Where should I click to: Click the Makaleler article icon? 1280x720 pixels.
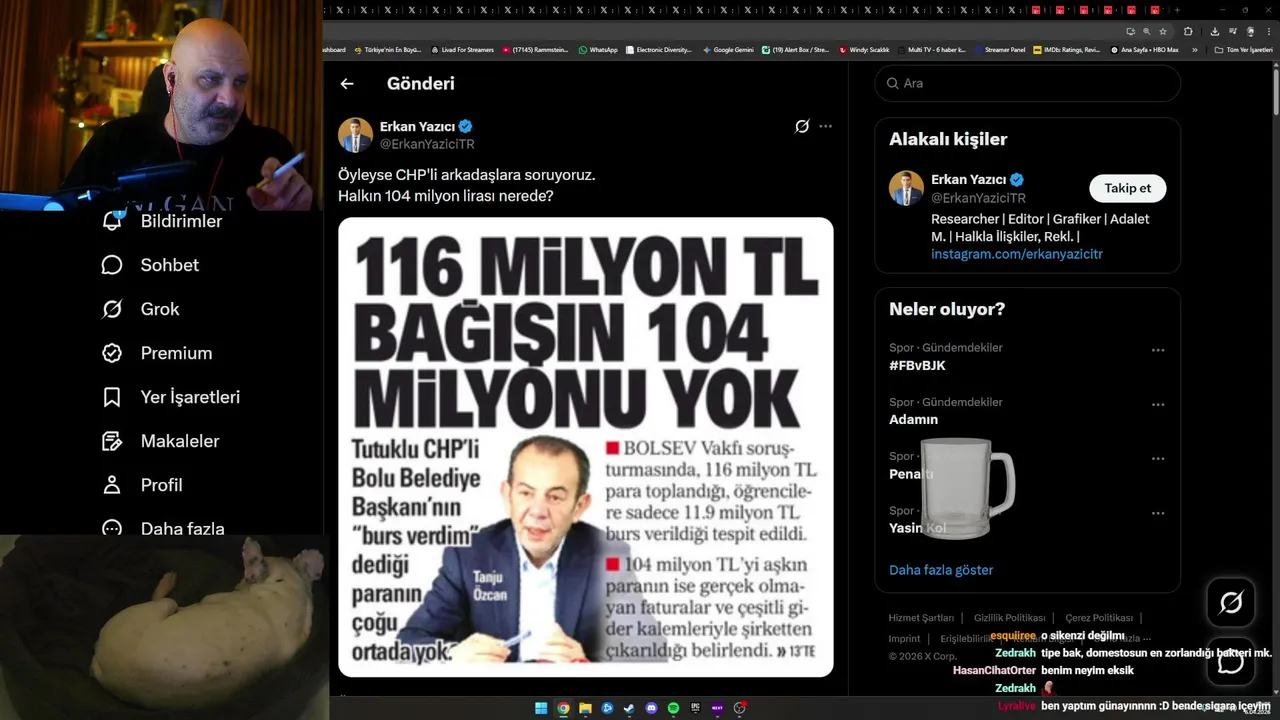[x=112, y=441]
